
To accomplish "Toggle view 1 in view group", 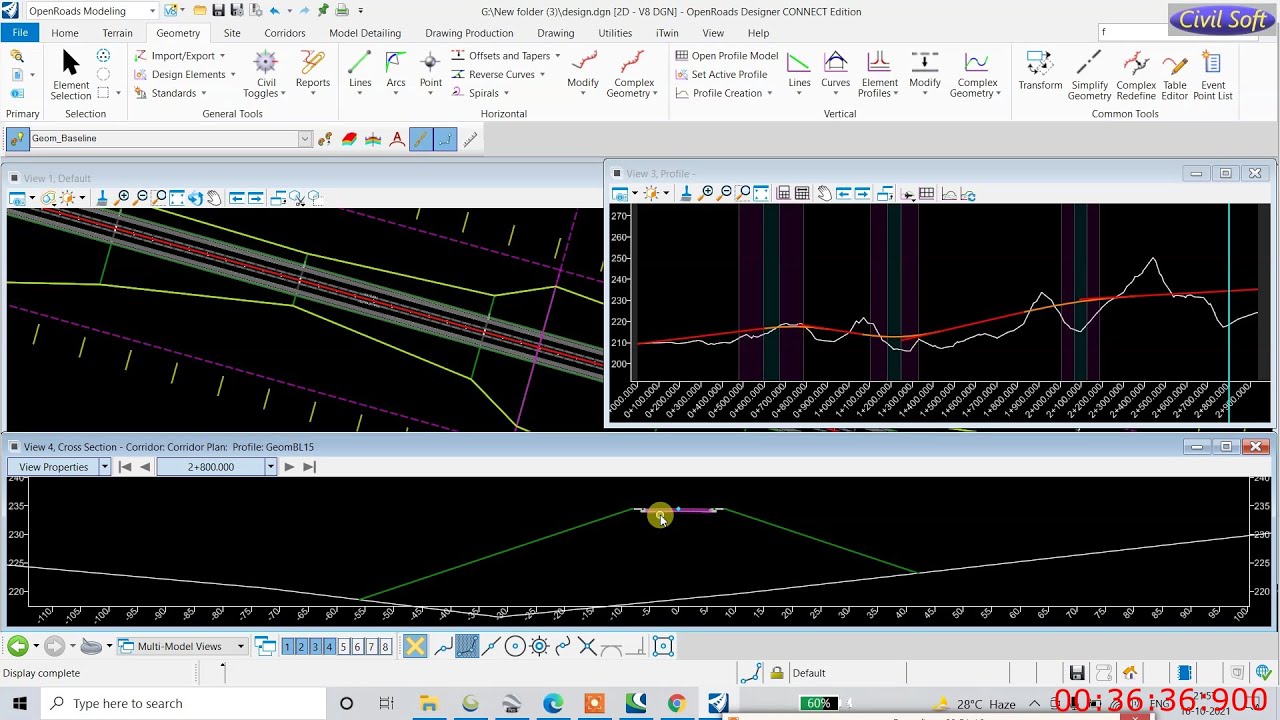I will (x=287, y=647).
